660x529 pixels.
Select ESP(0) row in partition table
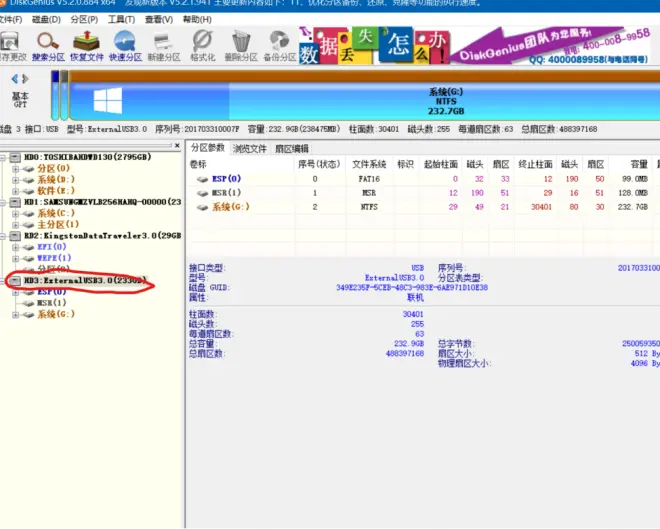[x=423, y=179]
